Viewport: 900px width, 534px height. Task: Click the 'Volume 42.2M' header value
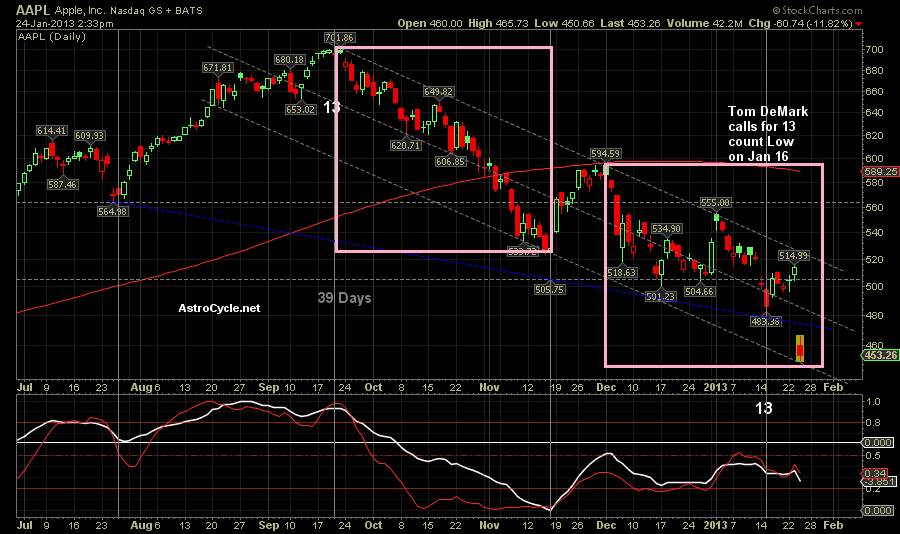[705, 24]
